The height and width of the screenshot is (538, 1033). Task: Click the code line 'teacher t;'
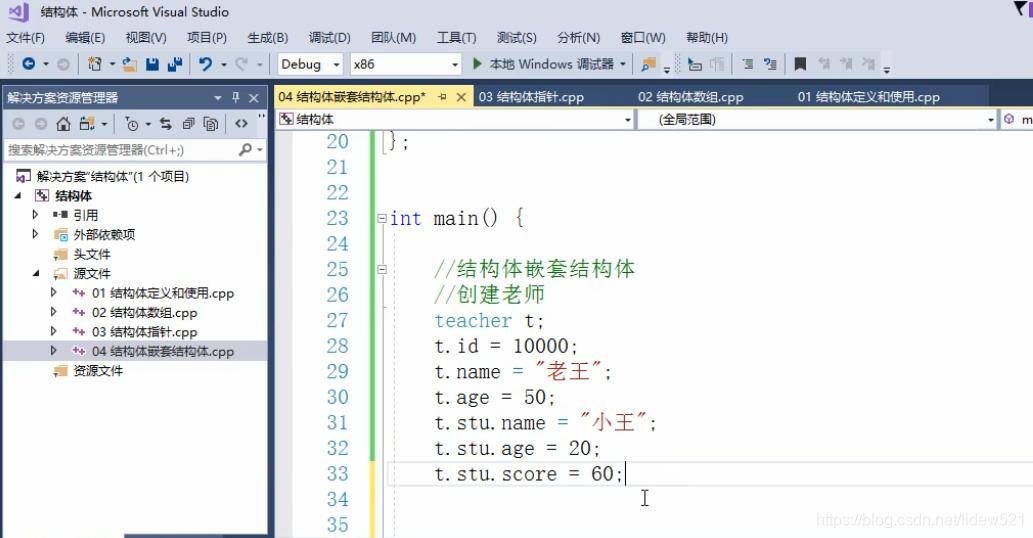(489, 321)
